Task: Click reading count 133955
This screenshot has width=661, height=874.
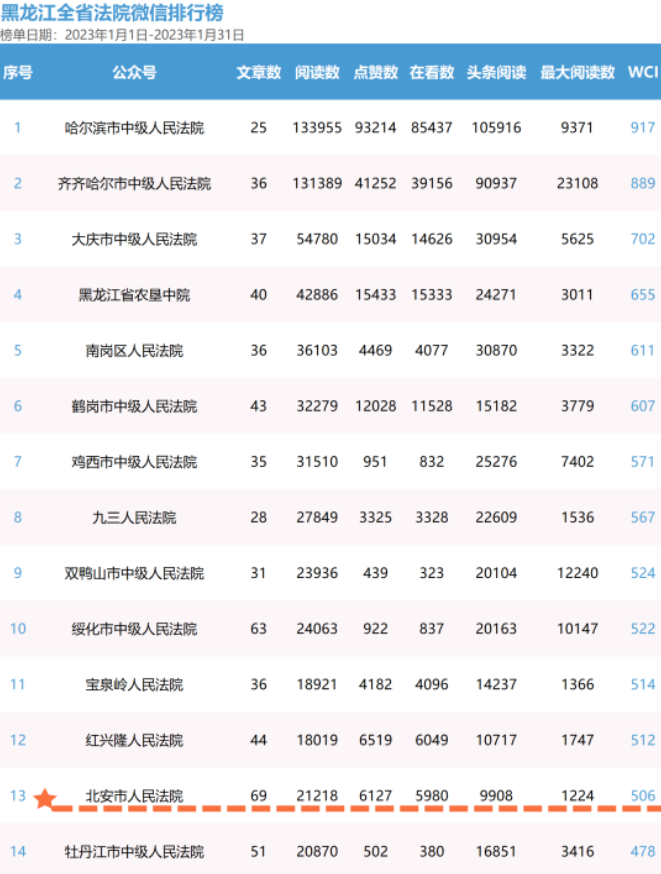Action: pyautogui.click(x=317, y=128)
